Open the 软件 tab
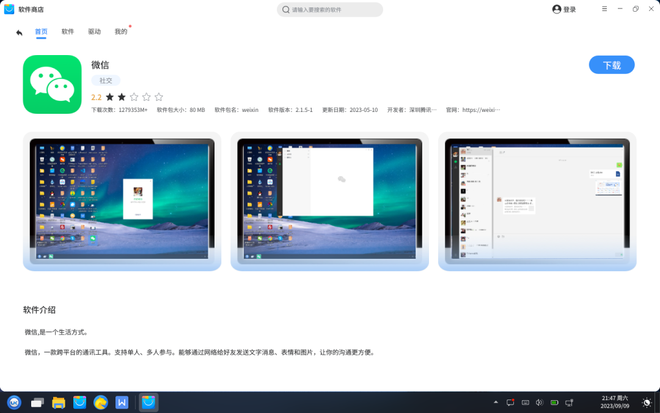 (x=68, y=32)
